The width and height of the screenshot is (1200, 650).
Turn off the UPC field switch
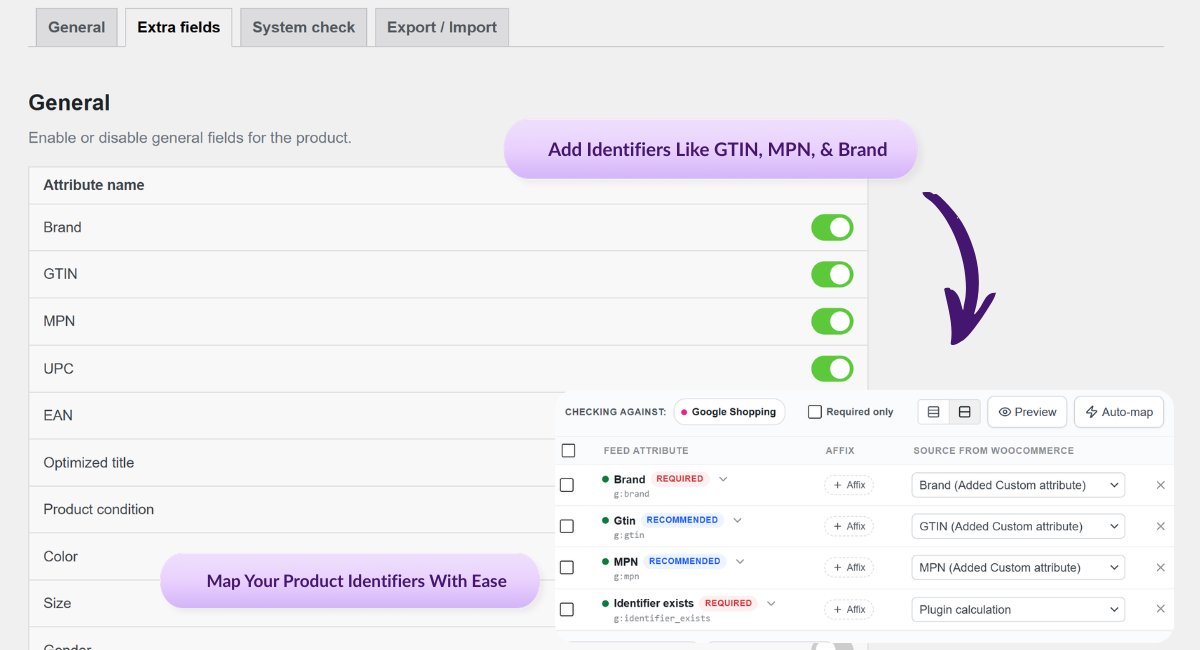(832, 368)
